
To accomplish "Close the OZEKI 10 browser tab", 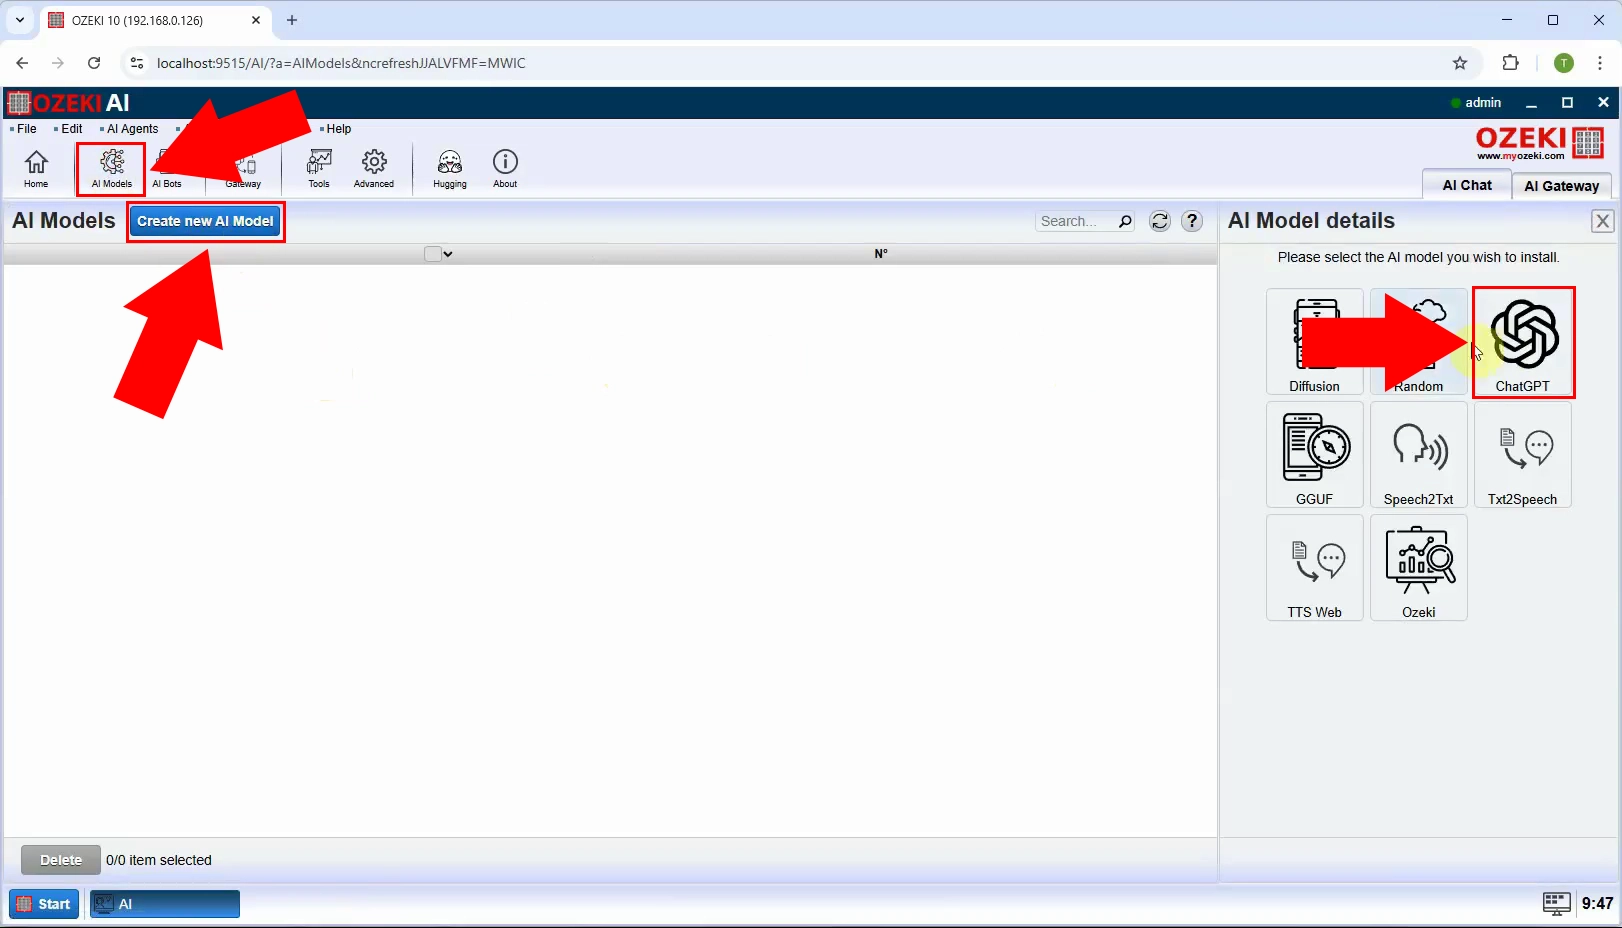I will pos(256,20).
